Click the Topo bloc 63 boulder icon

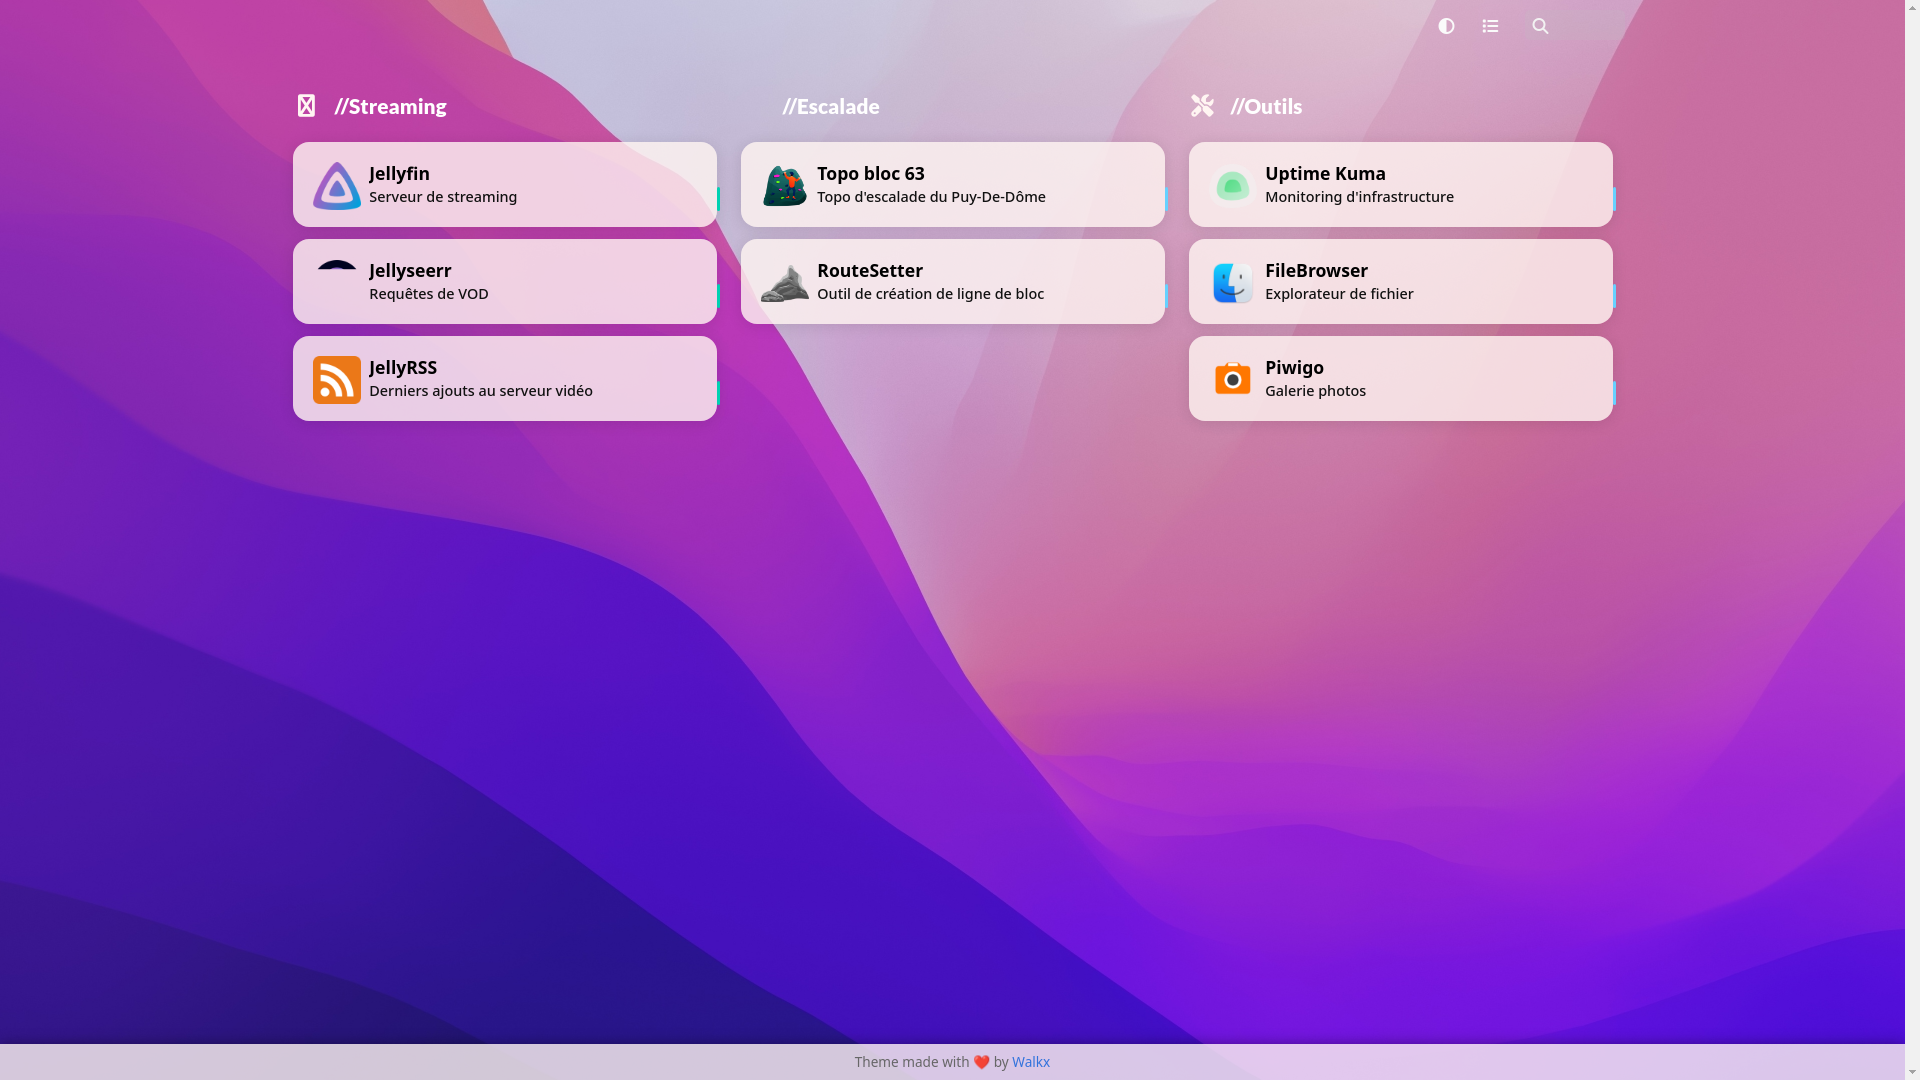tap(785, 186)
